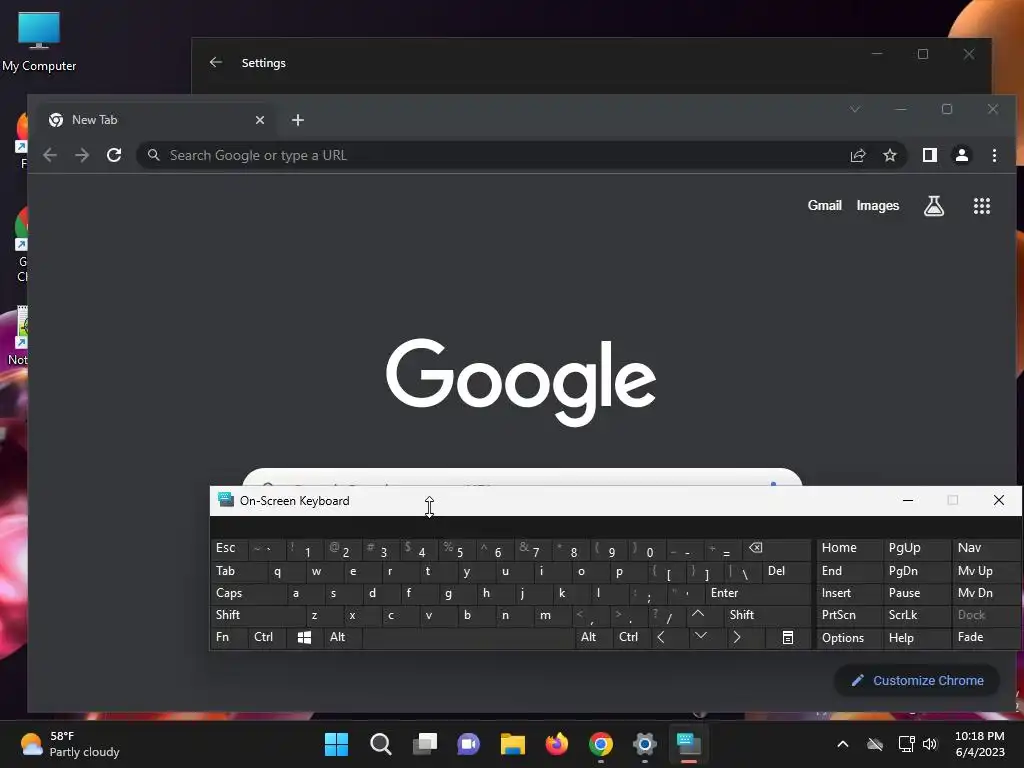Toggle left Alt key on keyboard
The image size is (1024, 768).
pos(342,637)
